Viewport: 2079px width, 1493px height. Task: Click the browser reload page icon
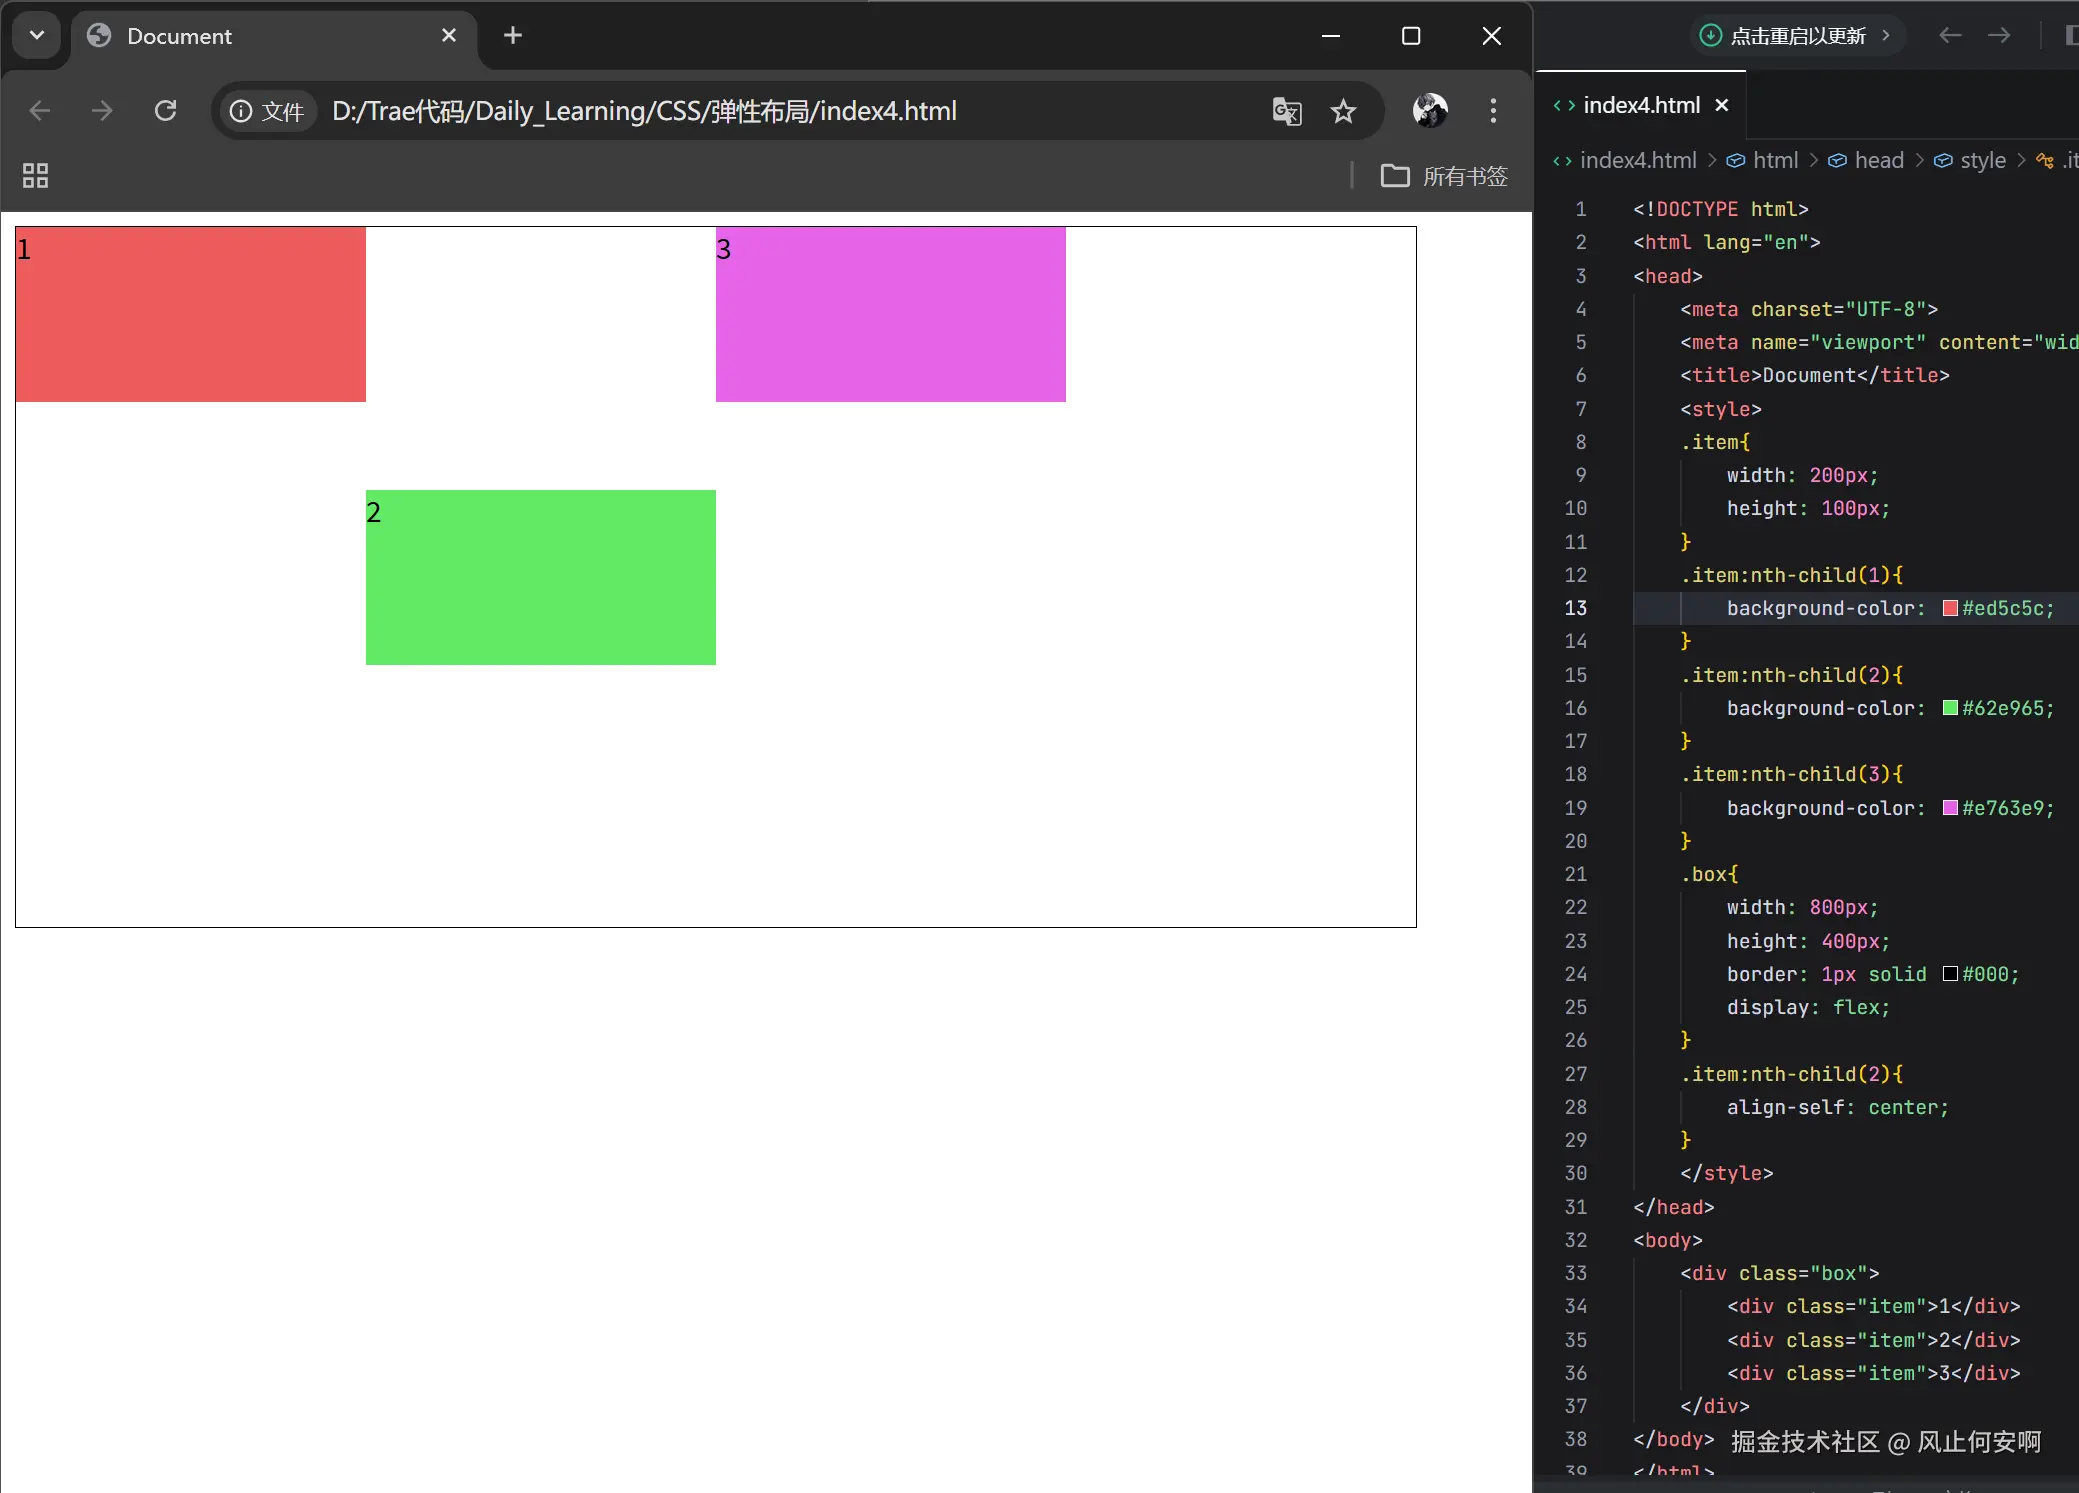click(x=166, y=111)
